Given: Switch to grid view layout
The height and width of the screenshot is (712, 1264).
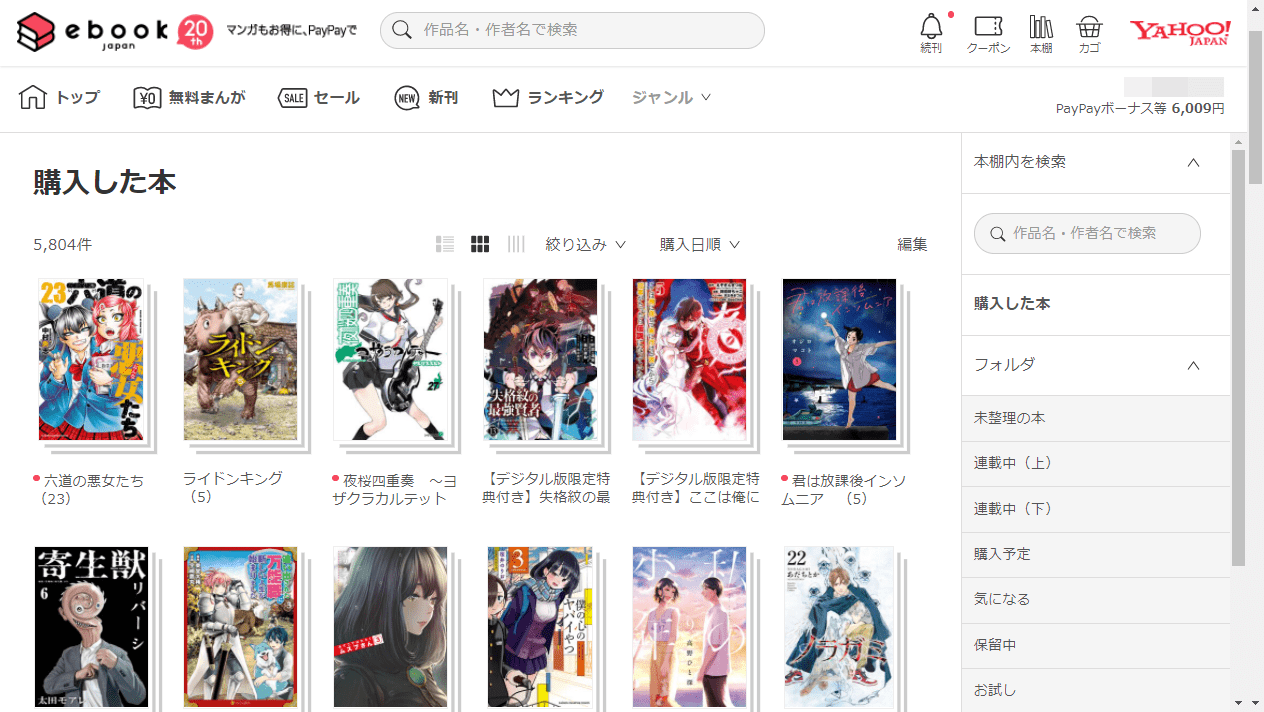Looking at the screenshot, I should [x=480, y=244].
